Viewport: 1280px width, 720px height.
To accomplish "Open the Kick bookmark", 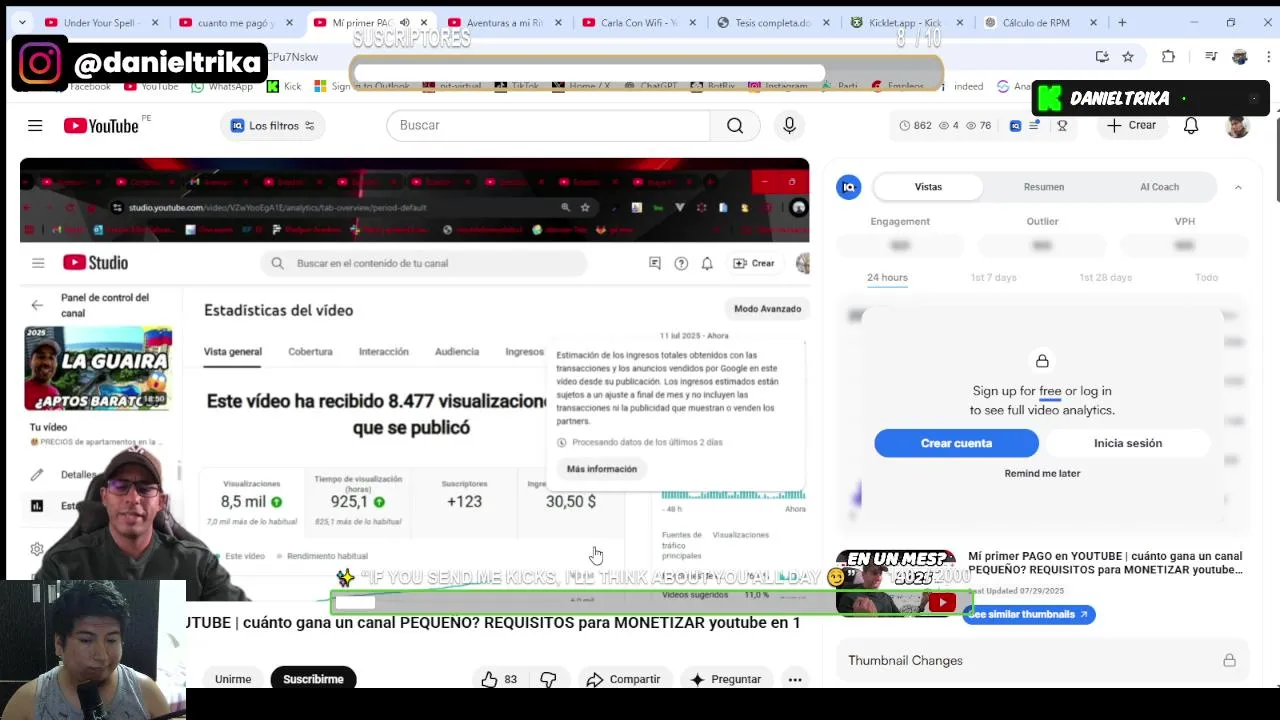I will click(284, 87).
